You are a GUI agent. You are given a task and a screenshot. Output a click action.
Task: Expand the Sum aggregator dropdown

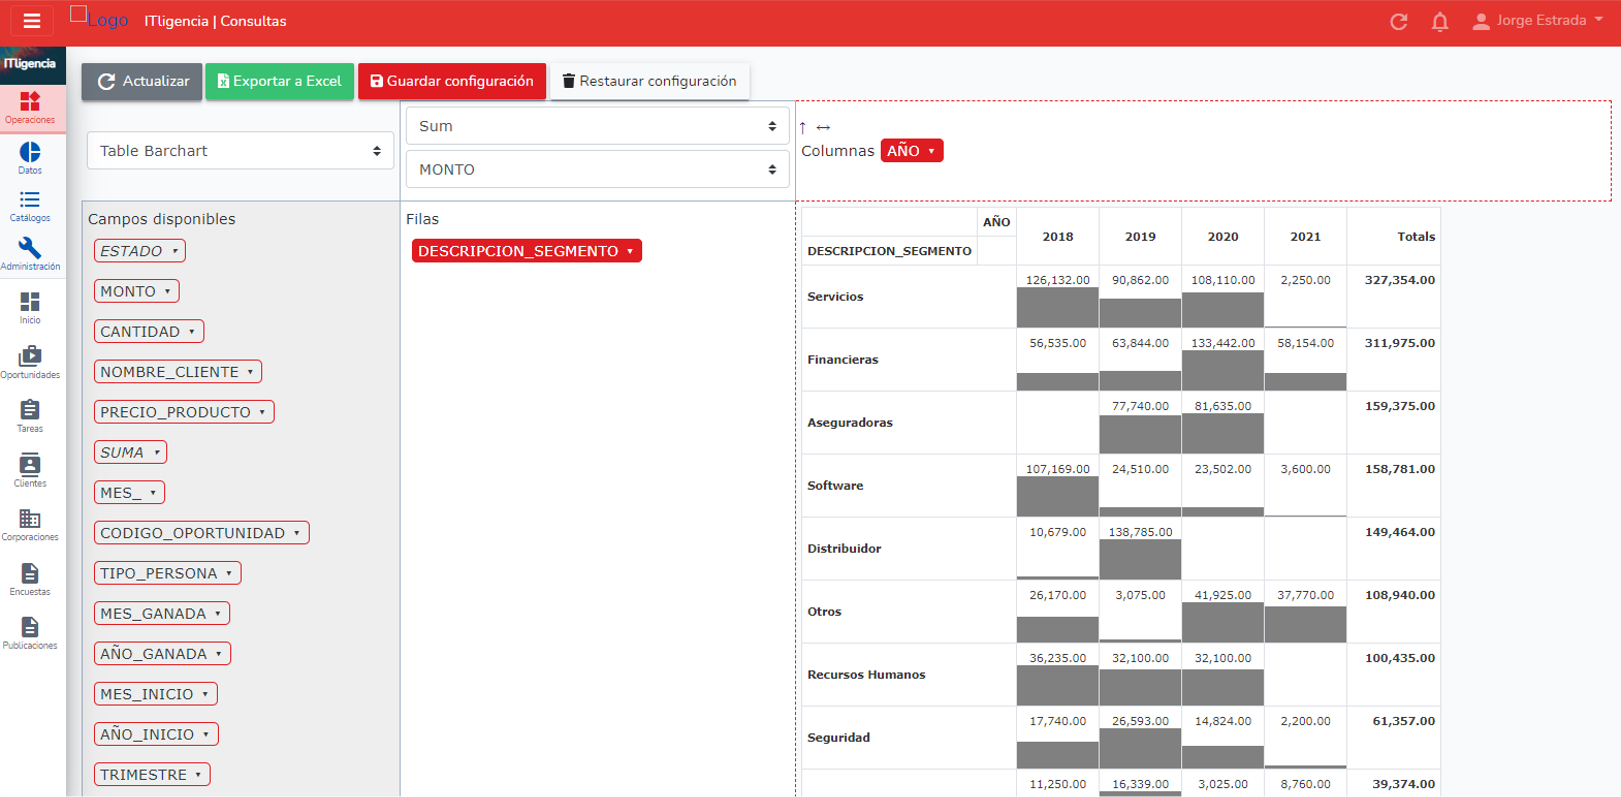[x=597, y=126]
